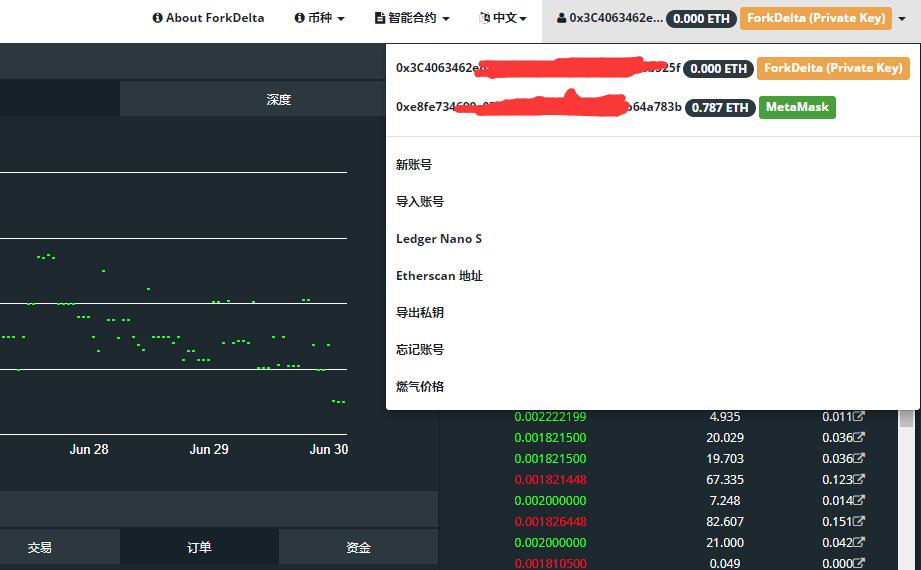
Task: Click the amount 82.607
Action: [725, 521]
